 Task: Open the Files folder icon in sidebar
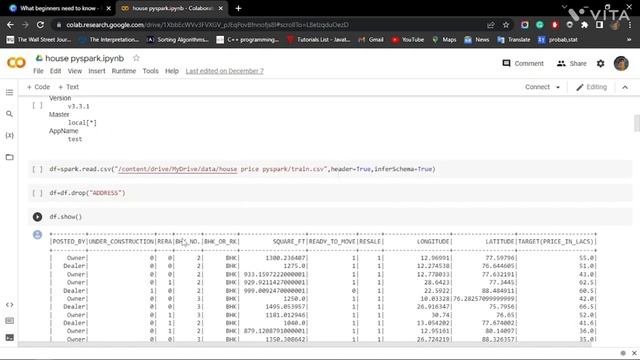pos(9,157)
